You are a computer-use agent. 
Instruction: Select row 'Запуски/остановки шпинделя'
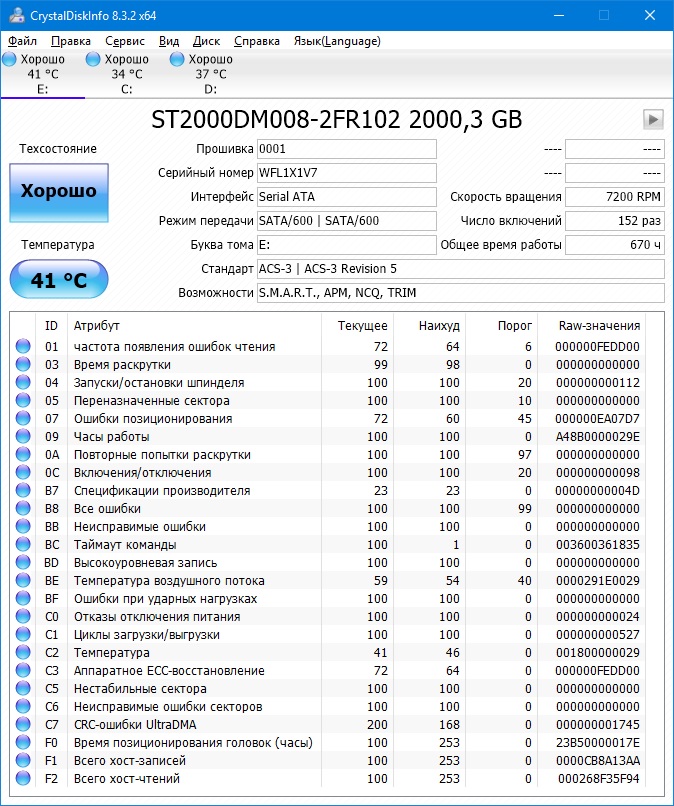(x=329, y=382)
